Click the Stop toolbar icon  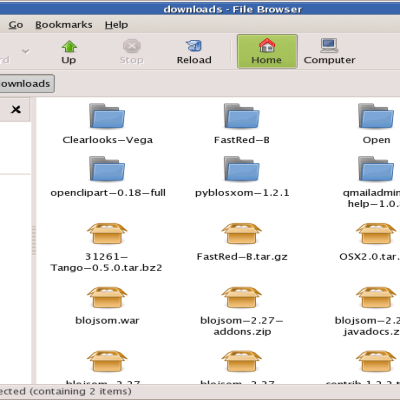pyautogui.click(x=132, y=46)
